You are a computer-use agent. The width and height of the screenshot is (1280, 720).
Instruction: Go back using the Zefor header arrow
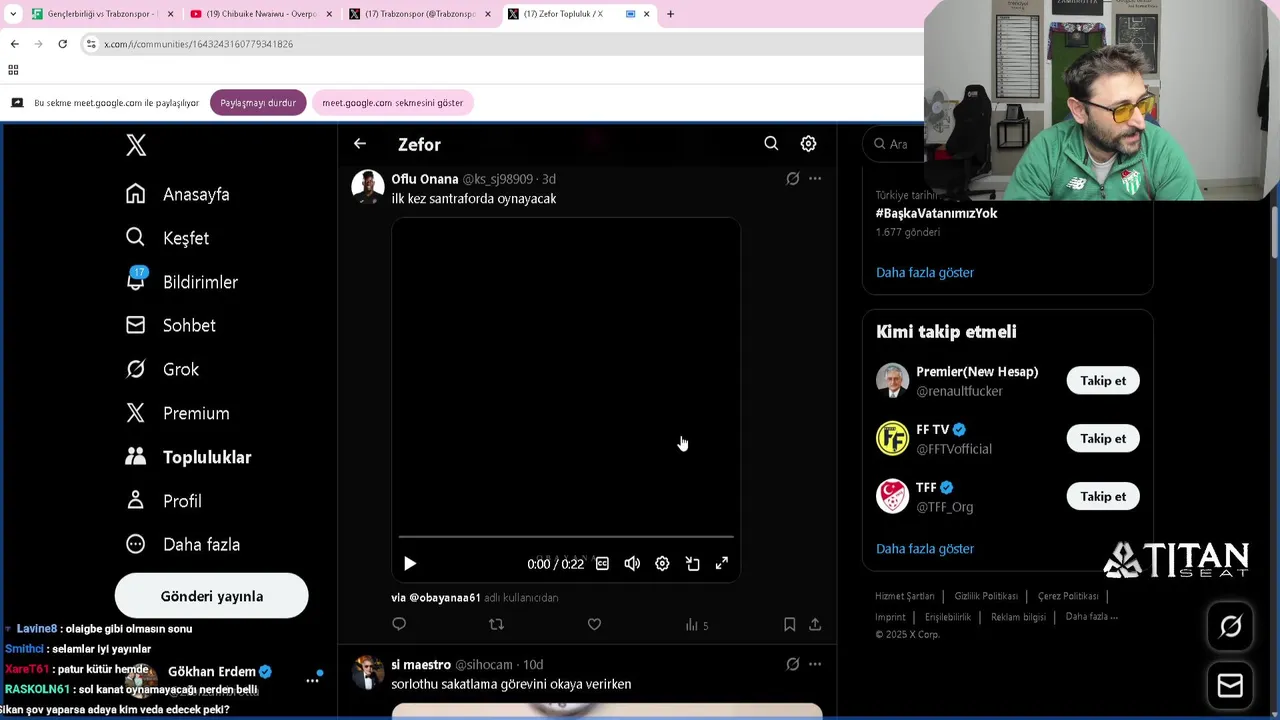click(360, 144)
